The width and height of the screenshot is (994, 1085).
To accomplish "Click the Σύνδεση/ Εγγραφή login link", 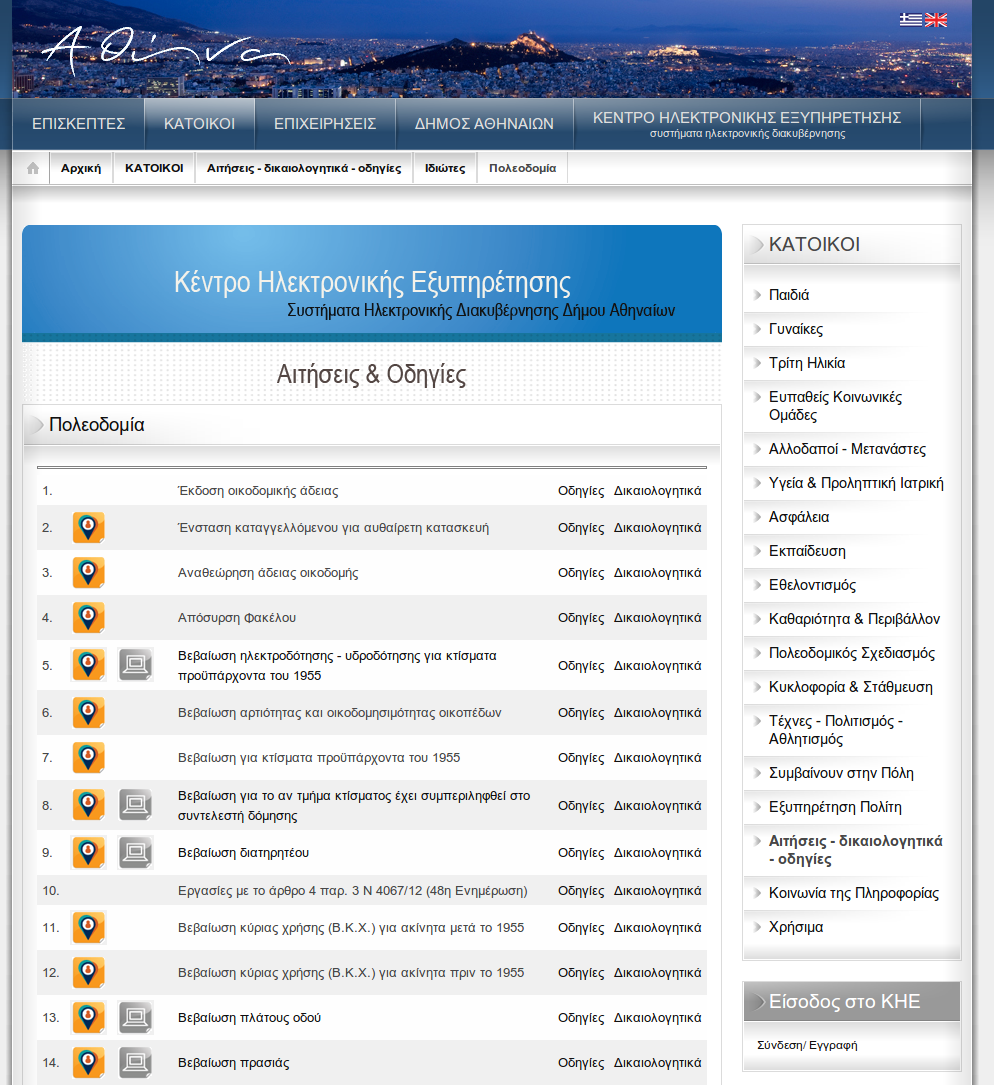I will point(807,1045).
